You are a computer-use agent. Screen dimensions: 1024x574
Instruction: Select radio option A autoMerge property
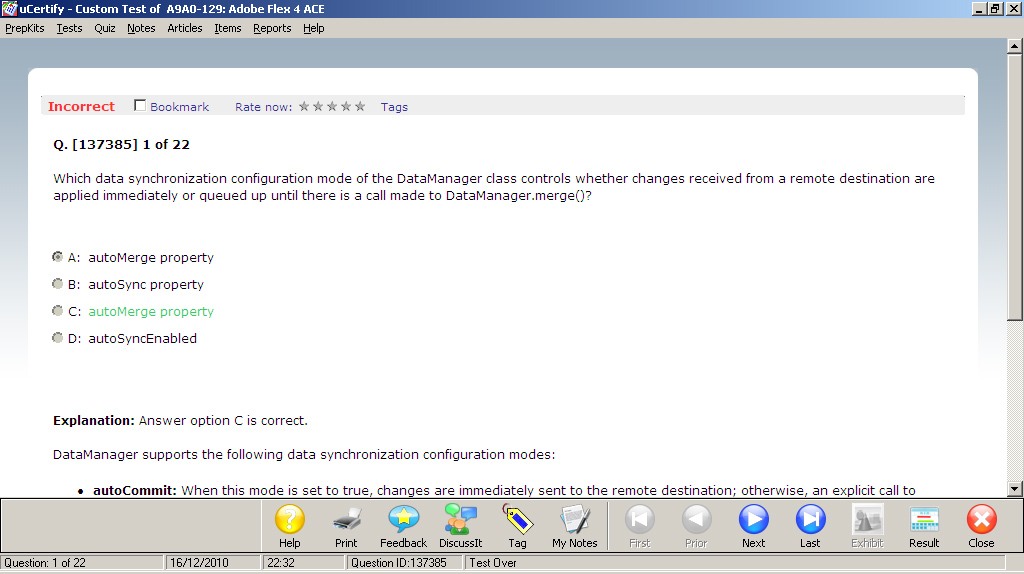[x=57, y=257]
